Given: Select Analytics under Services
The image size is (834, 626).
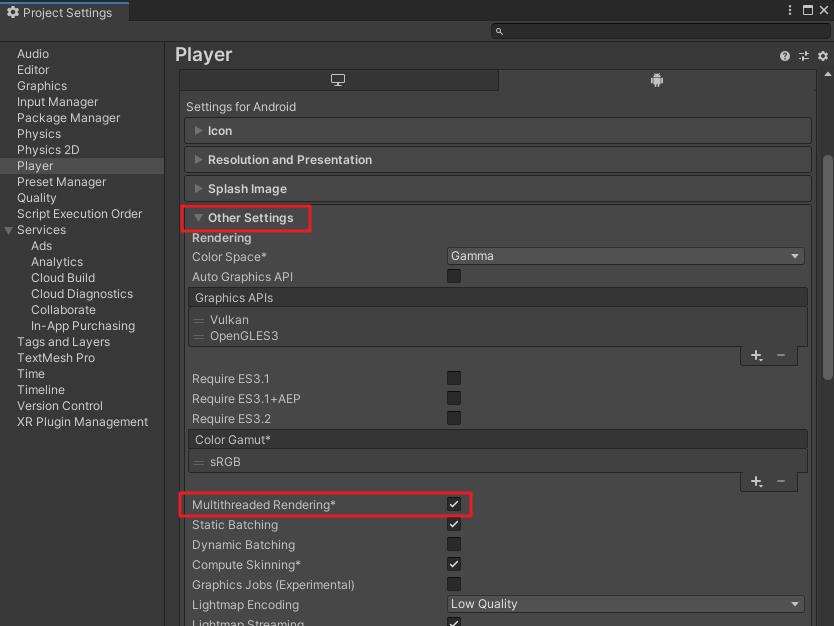Looking at the screenshot, I should [x=57, y=262].
